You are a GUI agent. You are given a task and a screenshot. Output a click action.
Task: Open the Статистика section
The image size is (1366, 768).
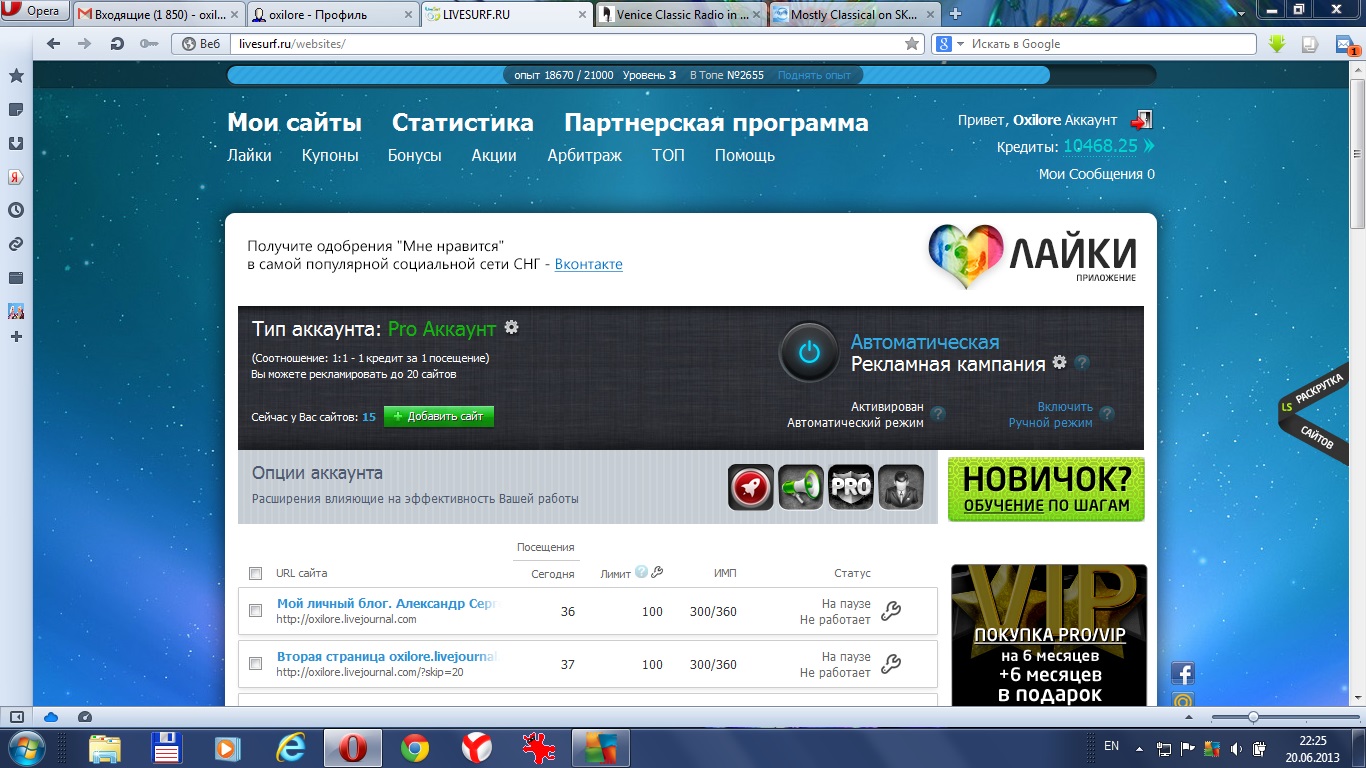point(463,123)
